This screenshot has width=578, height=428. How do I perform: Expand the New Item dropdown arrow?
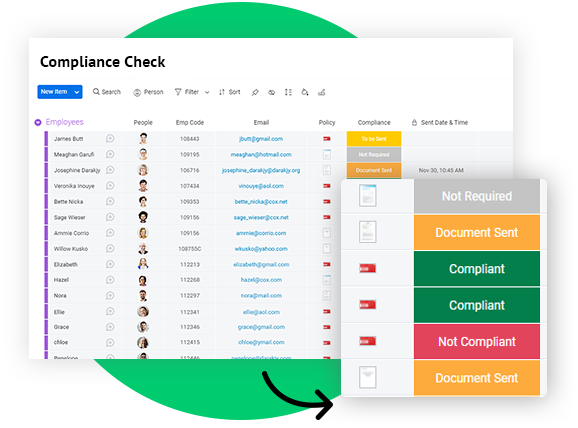tap(77, 92)
